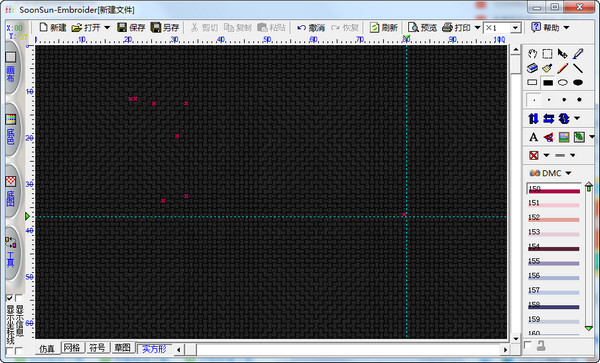Click the text tool letter A
The width and height of the screenshot is (600, 363).
[x=533, y=137]
